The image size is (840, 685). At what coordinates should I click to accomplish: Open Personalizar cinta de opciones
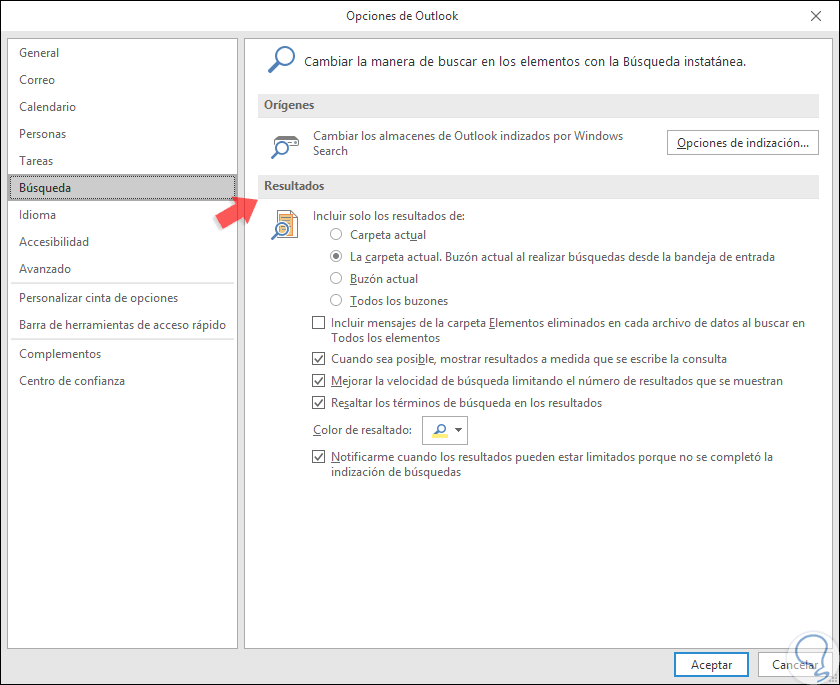click(122, 298)
